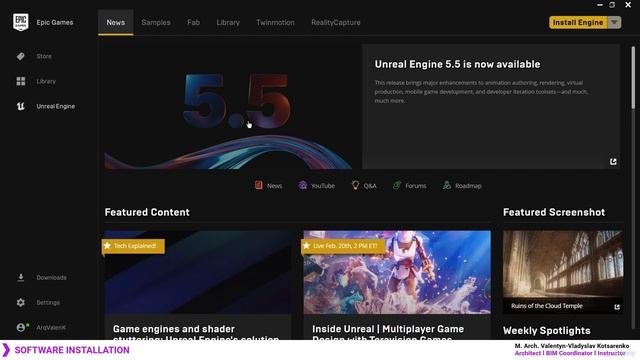Viewport: 640px width, 360px height.
Task: Click the green Forums icon
Action: pyautogui.click(x=397, y=185)
